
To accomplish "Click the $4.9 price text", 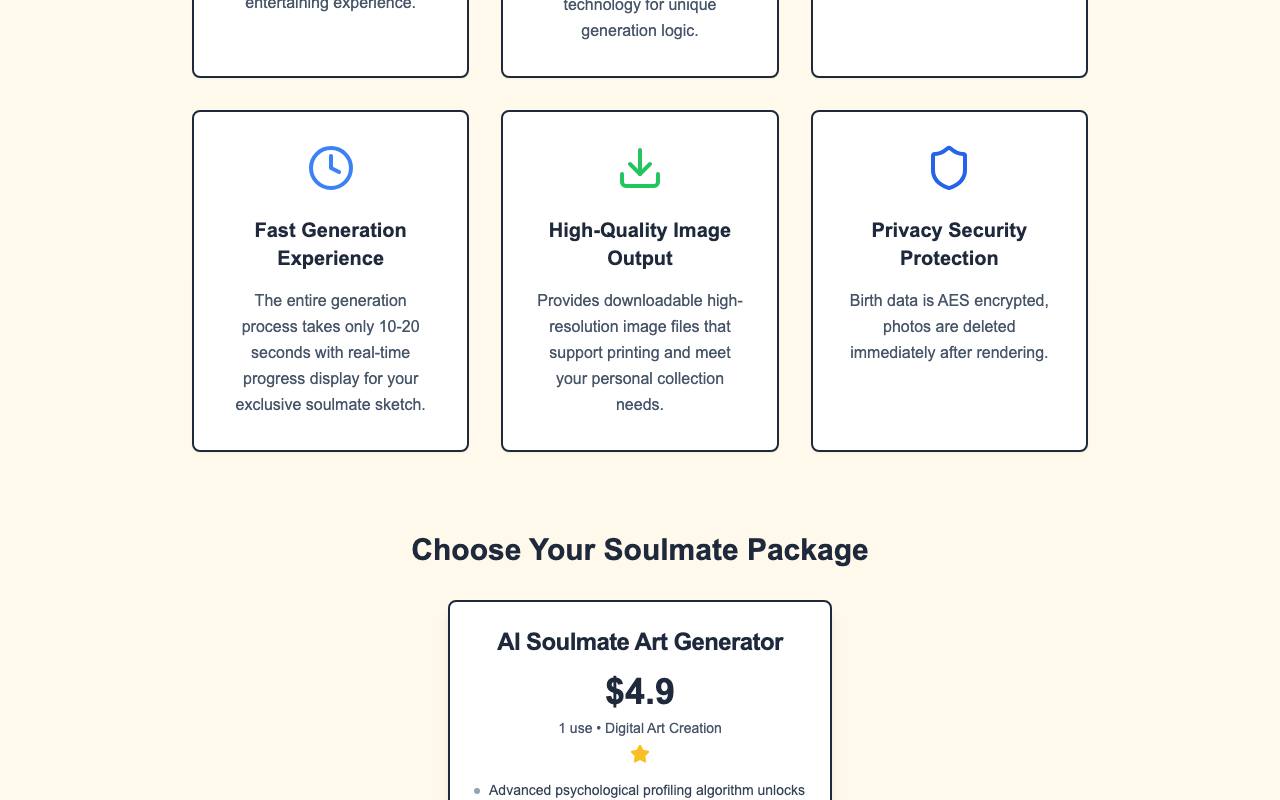I will coord(640,692).
